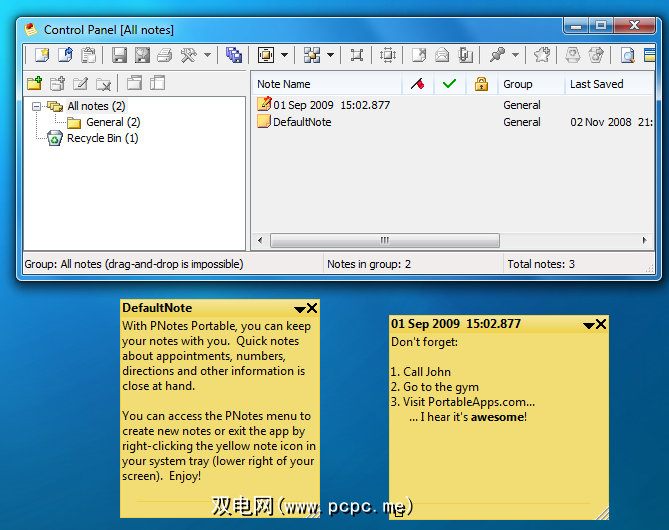
Task: Click the Save As floppy icon
Action: [142, 55]
